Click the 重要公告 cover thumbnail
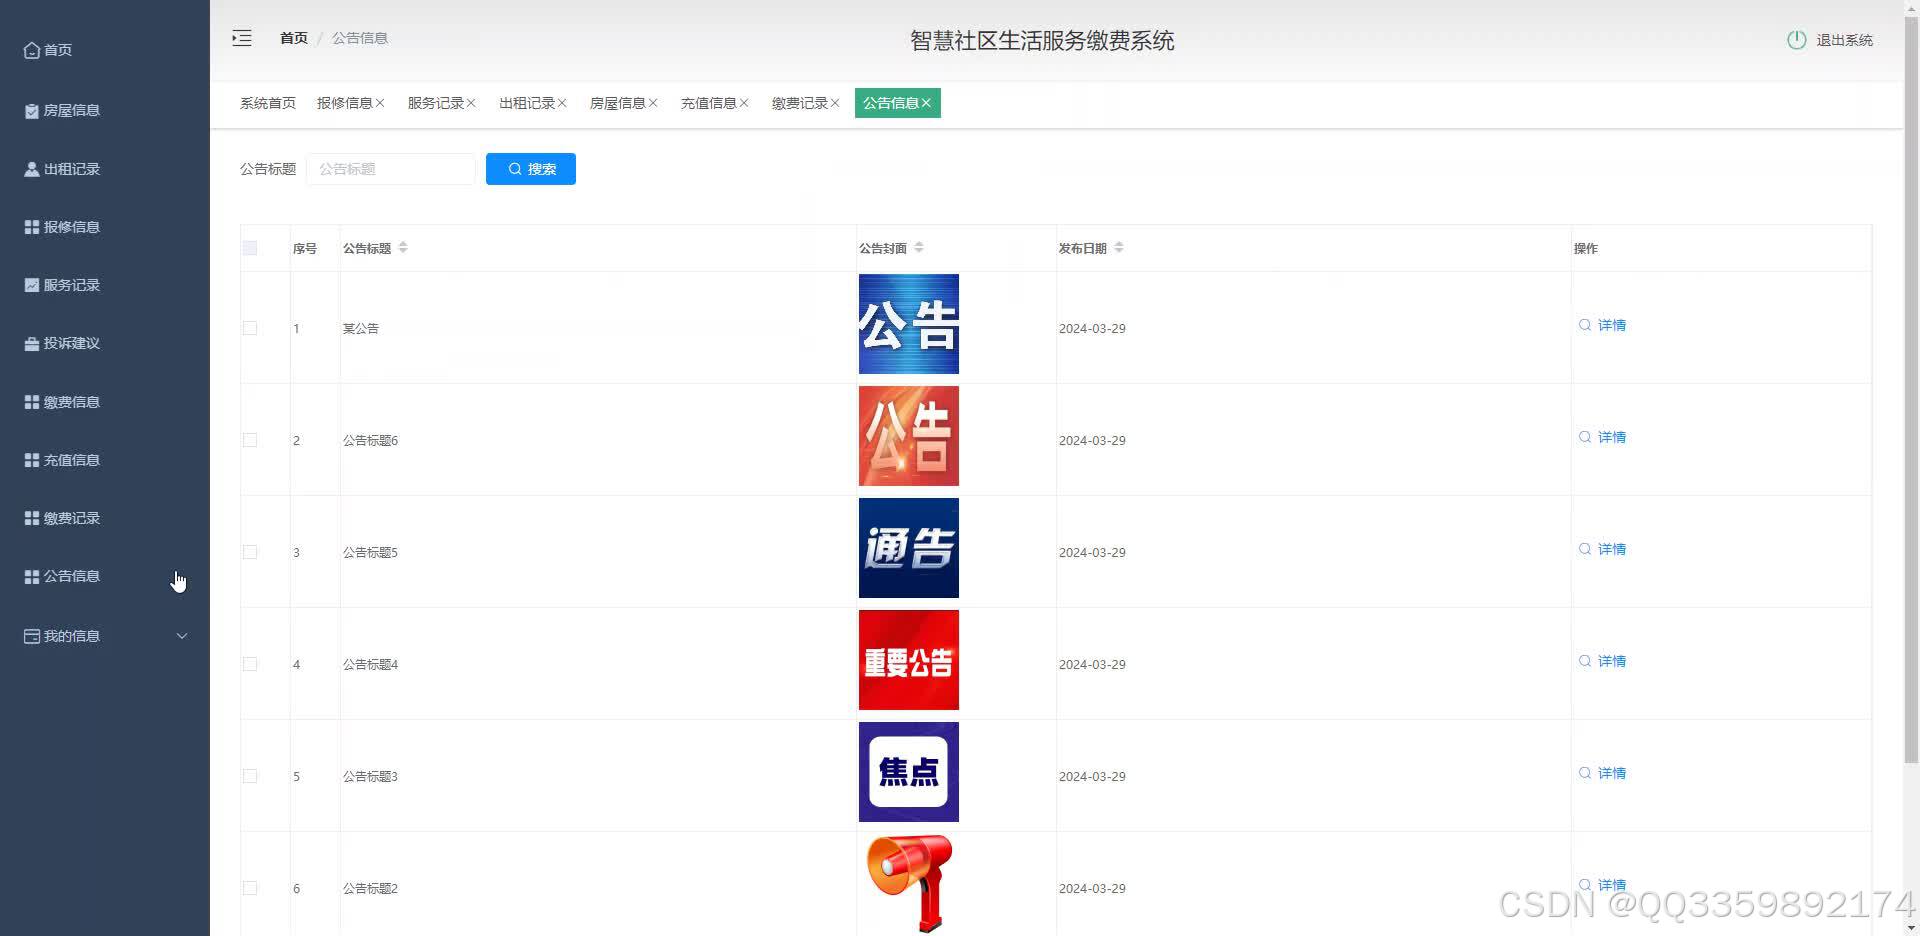The width and height of the screenshot is (1920, 936). pos(909,660)
